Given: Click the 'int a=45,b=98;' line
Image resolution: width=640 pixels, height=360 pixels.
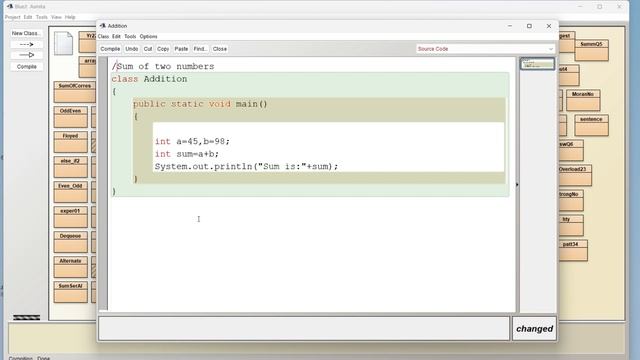Looking at the screenshot, I should [192, 141].
